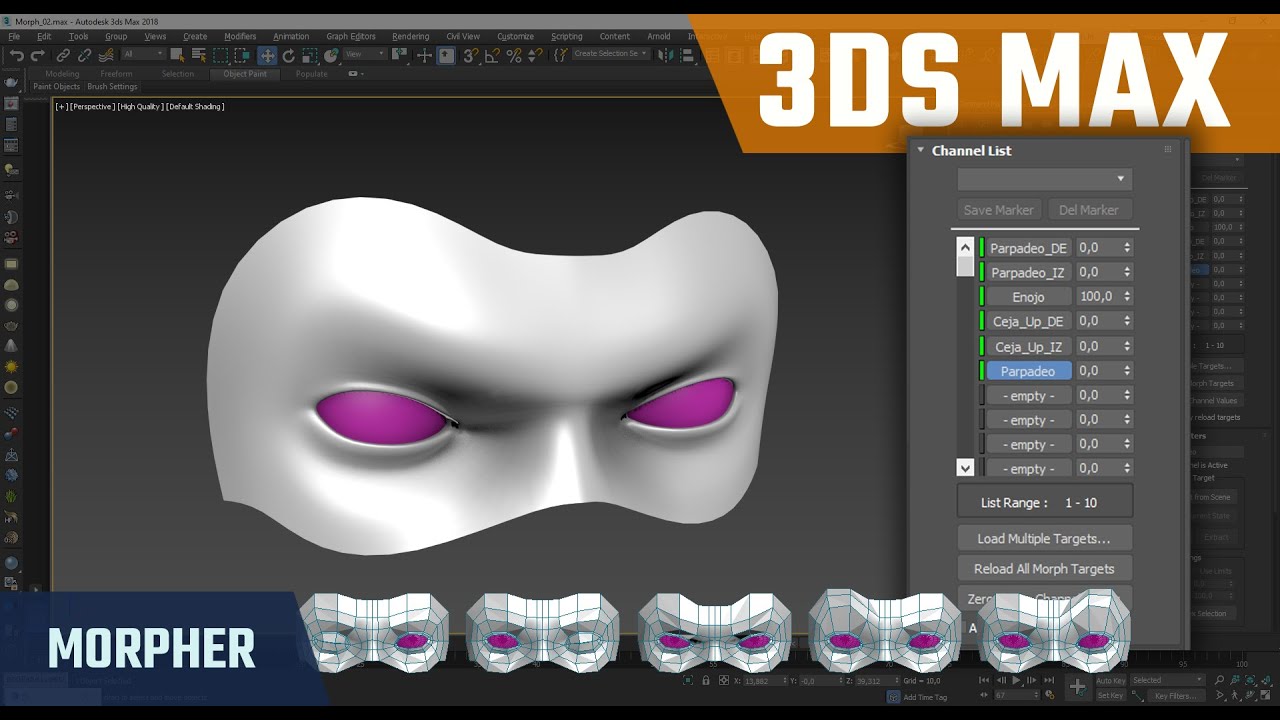Screen dimensions: 1280x720
Task: Click the Go to End playback button
Action: 1049,680
